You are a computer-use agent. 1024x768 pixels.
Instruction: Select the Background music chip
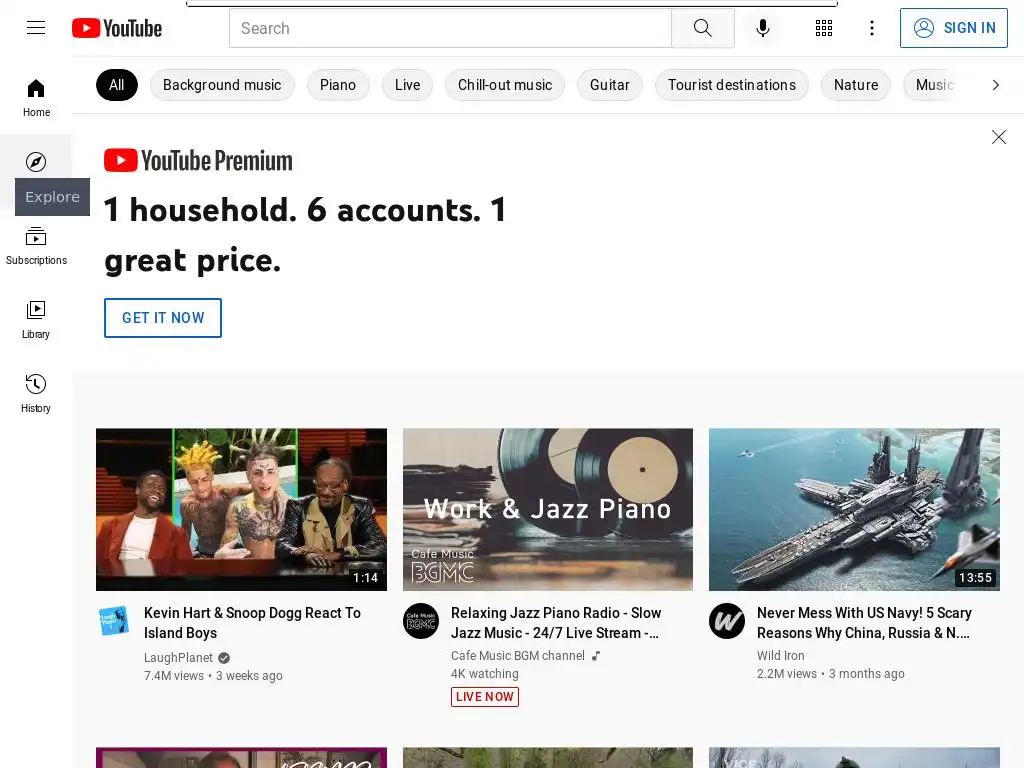(222, 85)
